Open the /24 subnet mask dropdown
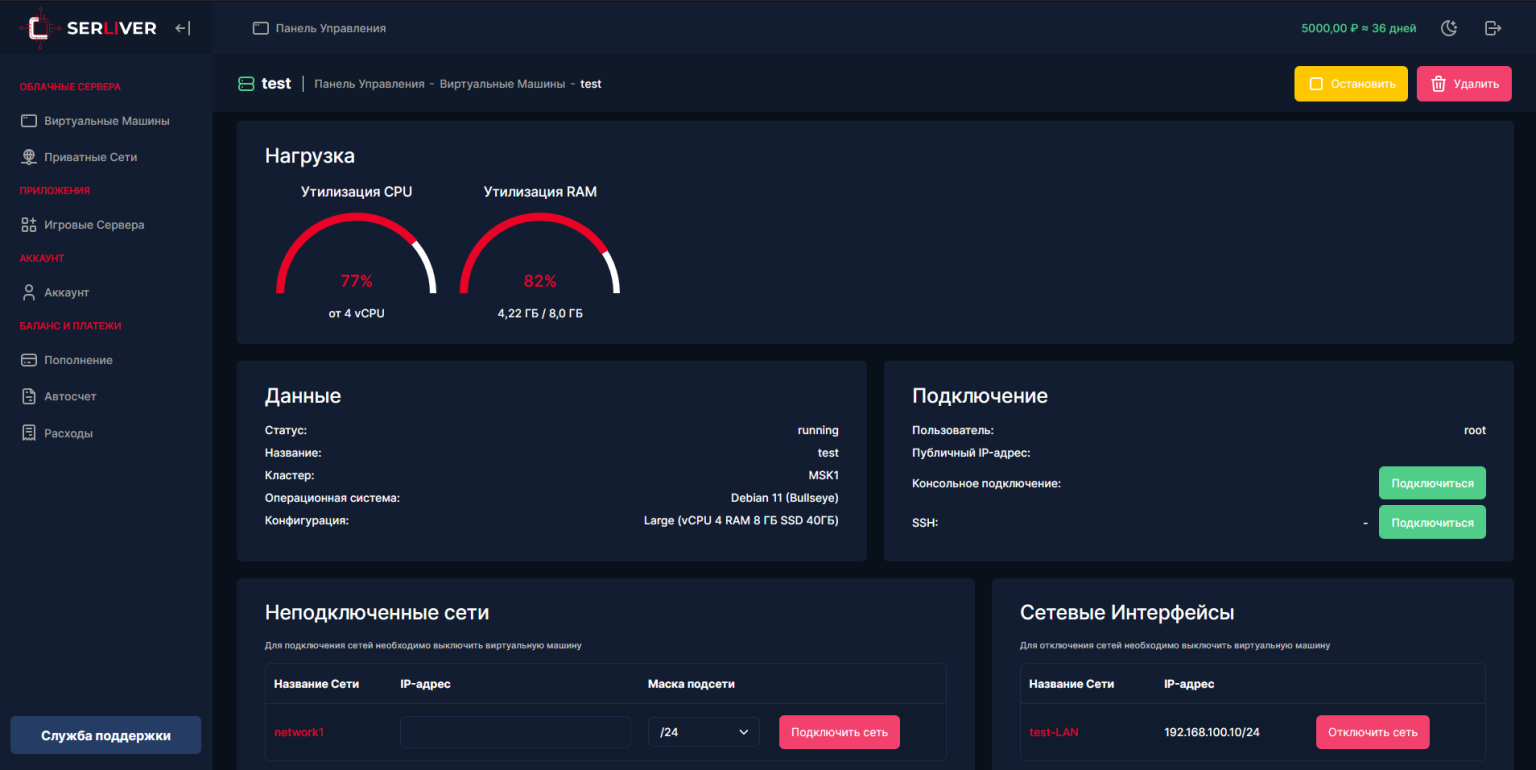Screen dimensions: 1536x770 [x=704, y=732]
